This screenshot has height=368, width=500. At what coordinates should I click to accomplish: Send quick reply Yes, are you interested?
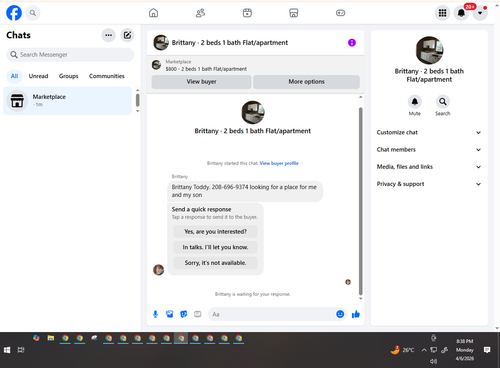tap(215, 232)
